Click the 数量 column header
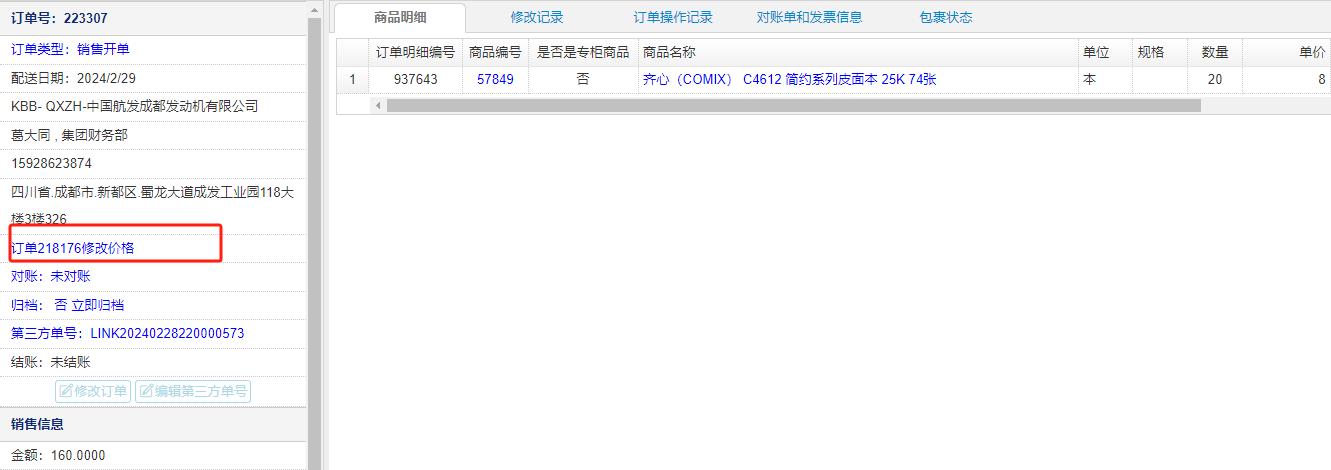 1215,52
